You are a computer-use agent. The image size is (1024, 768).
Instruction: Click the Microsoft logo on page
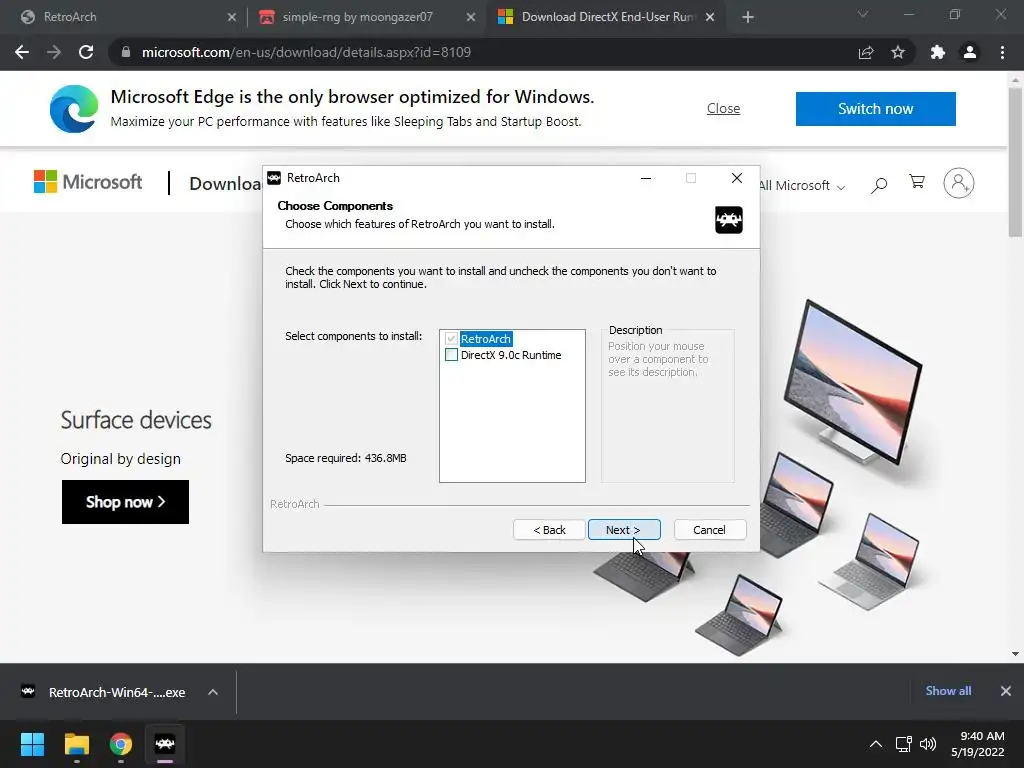pyautogui.click(x=88, y=182)
